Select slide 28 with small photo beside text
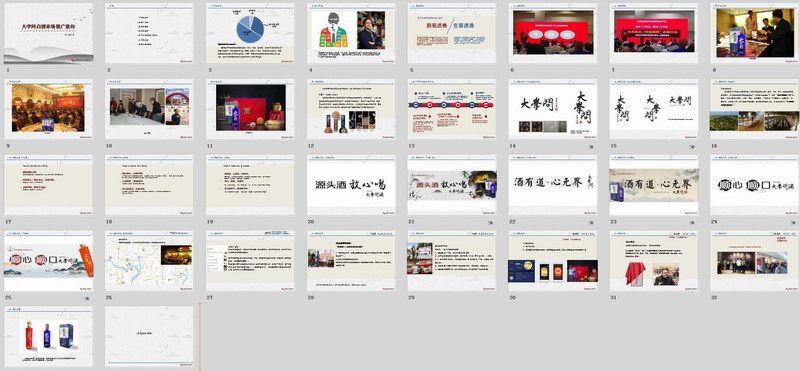 [351, 261]
